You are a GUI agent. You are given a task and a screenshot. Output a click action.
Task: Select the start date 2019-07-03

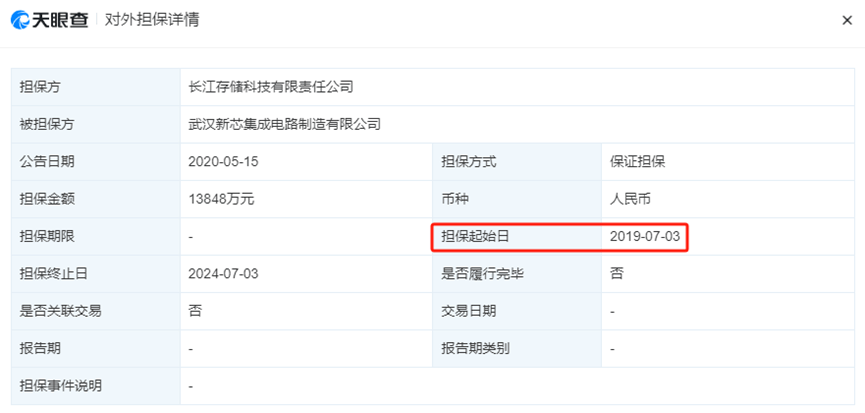pyautogui.click(x=645, y=237)
